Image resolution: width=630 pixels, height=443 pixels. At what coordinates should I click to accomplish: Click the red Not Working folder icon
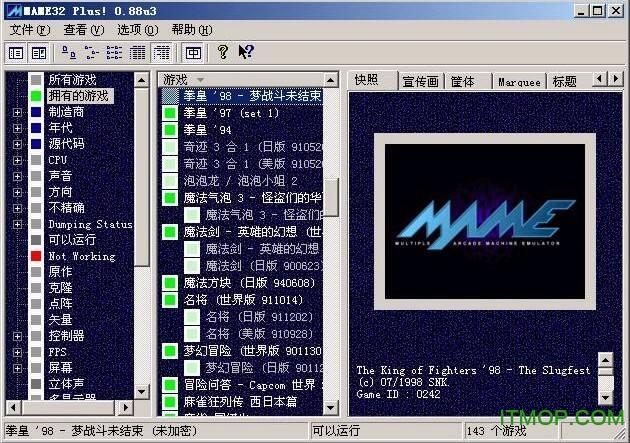[36, 256]
